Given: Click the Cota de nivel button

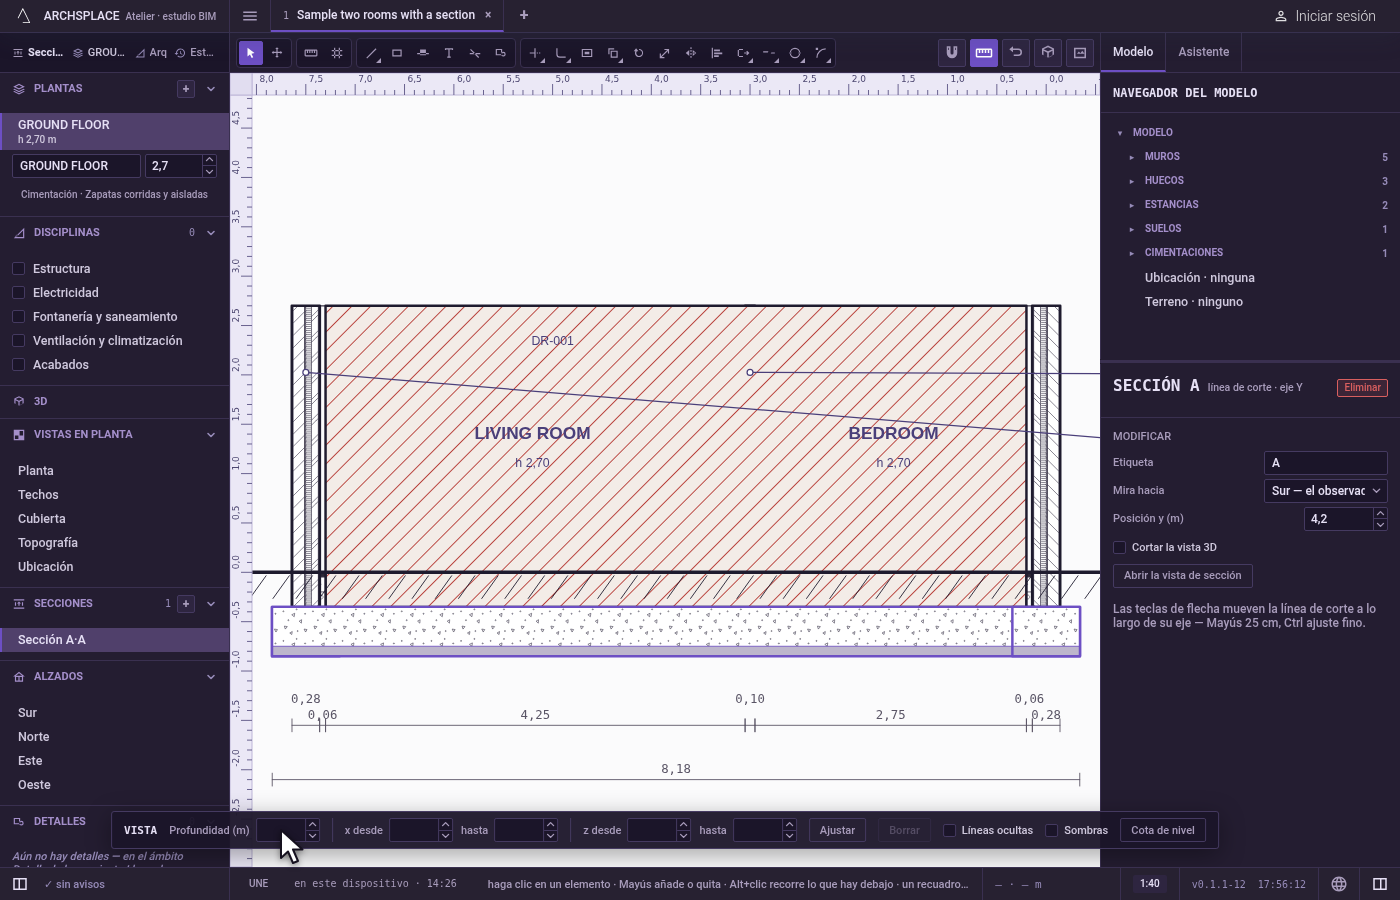Looking at the screenshot, I should pyautogui.click(x=1163, y=830).
